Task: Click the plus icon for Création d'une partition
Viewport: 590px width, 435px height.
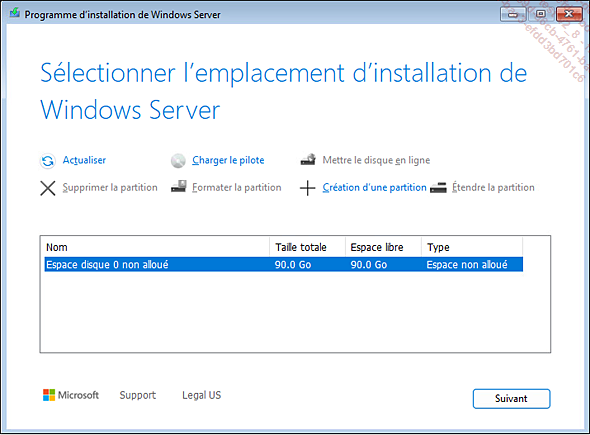Action: pos(307,188)
